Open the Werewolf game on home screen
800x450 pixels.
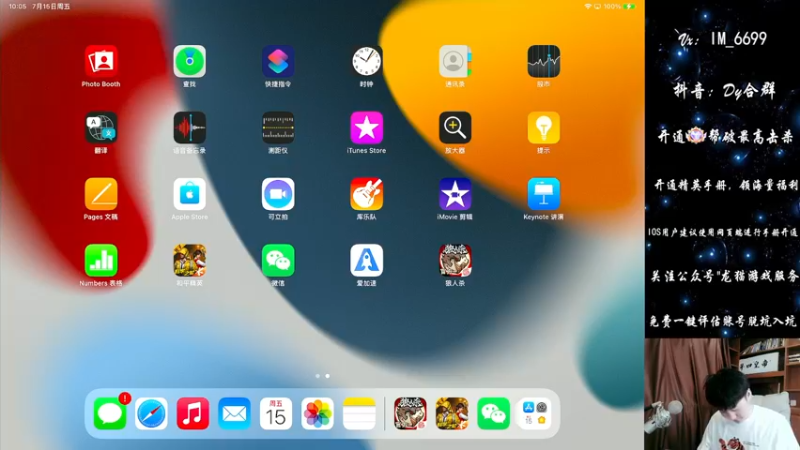(455, 260)
